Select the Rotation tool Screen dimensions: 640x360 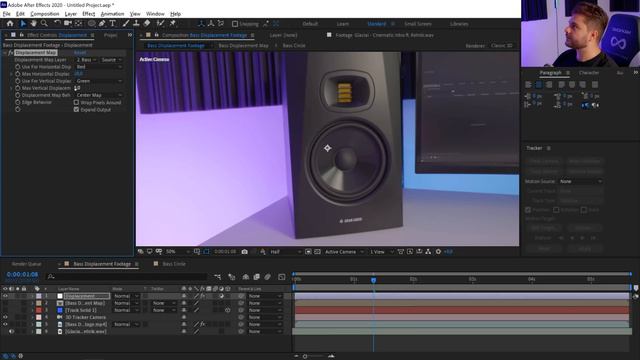click(x=57, y=24)
